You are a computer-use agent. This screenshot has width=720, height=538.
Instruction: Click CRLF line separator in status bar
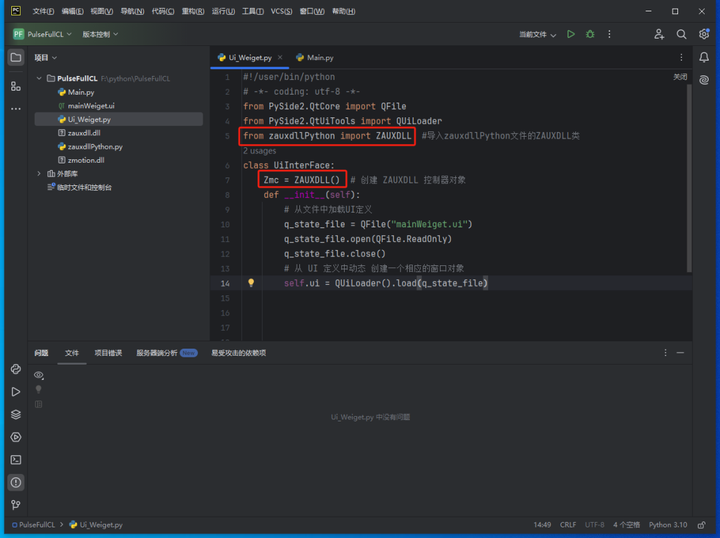click(x=568, y=525)
